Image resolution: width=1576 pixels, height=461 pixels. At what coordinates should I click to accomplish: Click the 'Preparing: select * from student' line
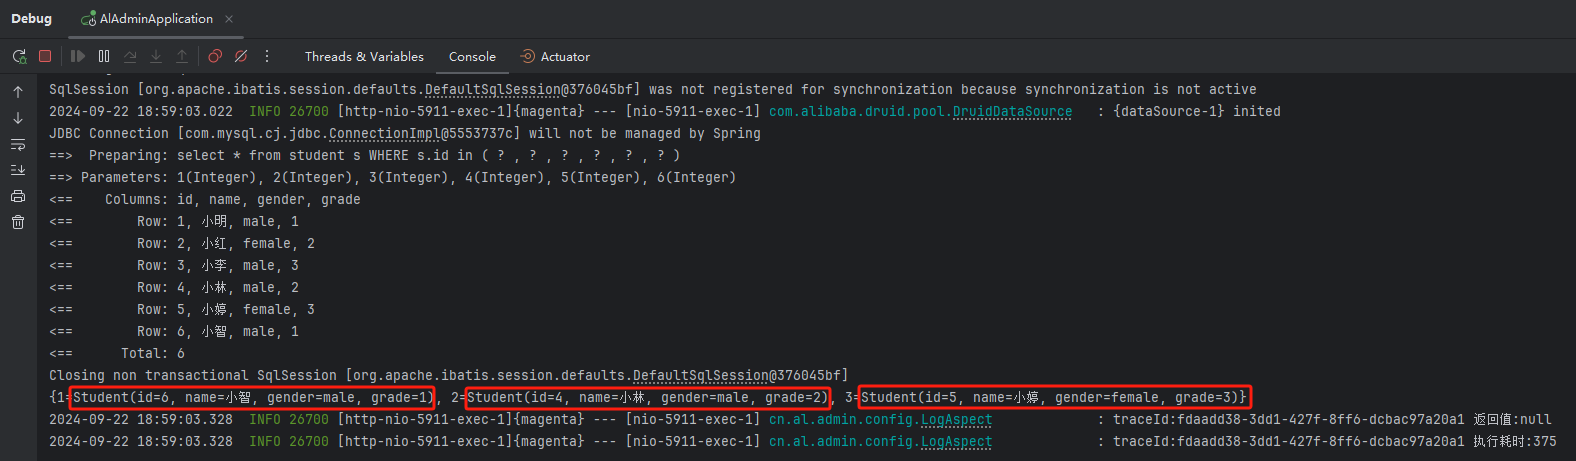click(364, 156)
